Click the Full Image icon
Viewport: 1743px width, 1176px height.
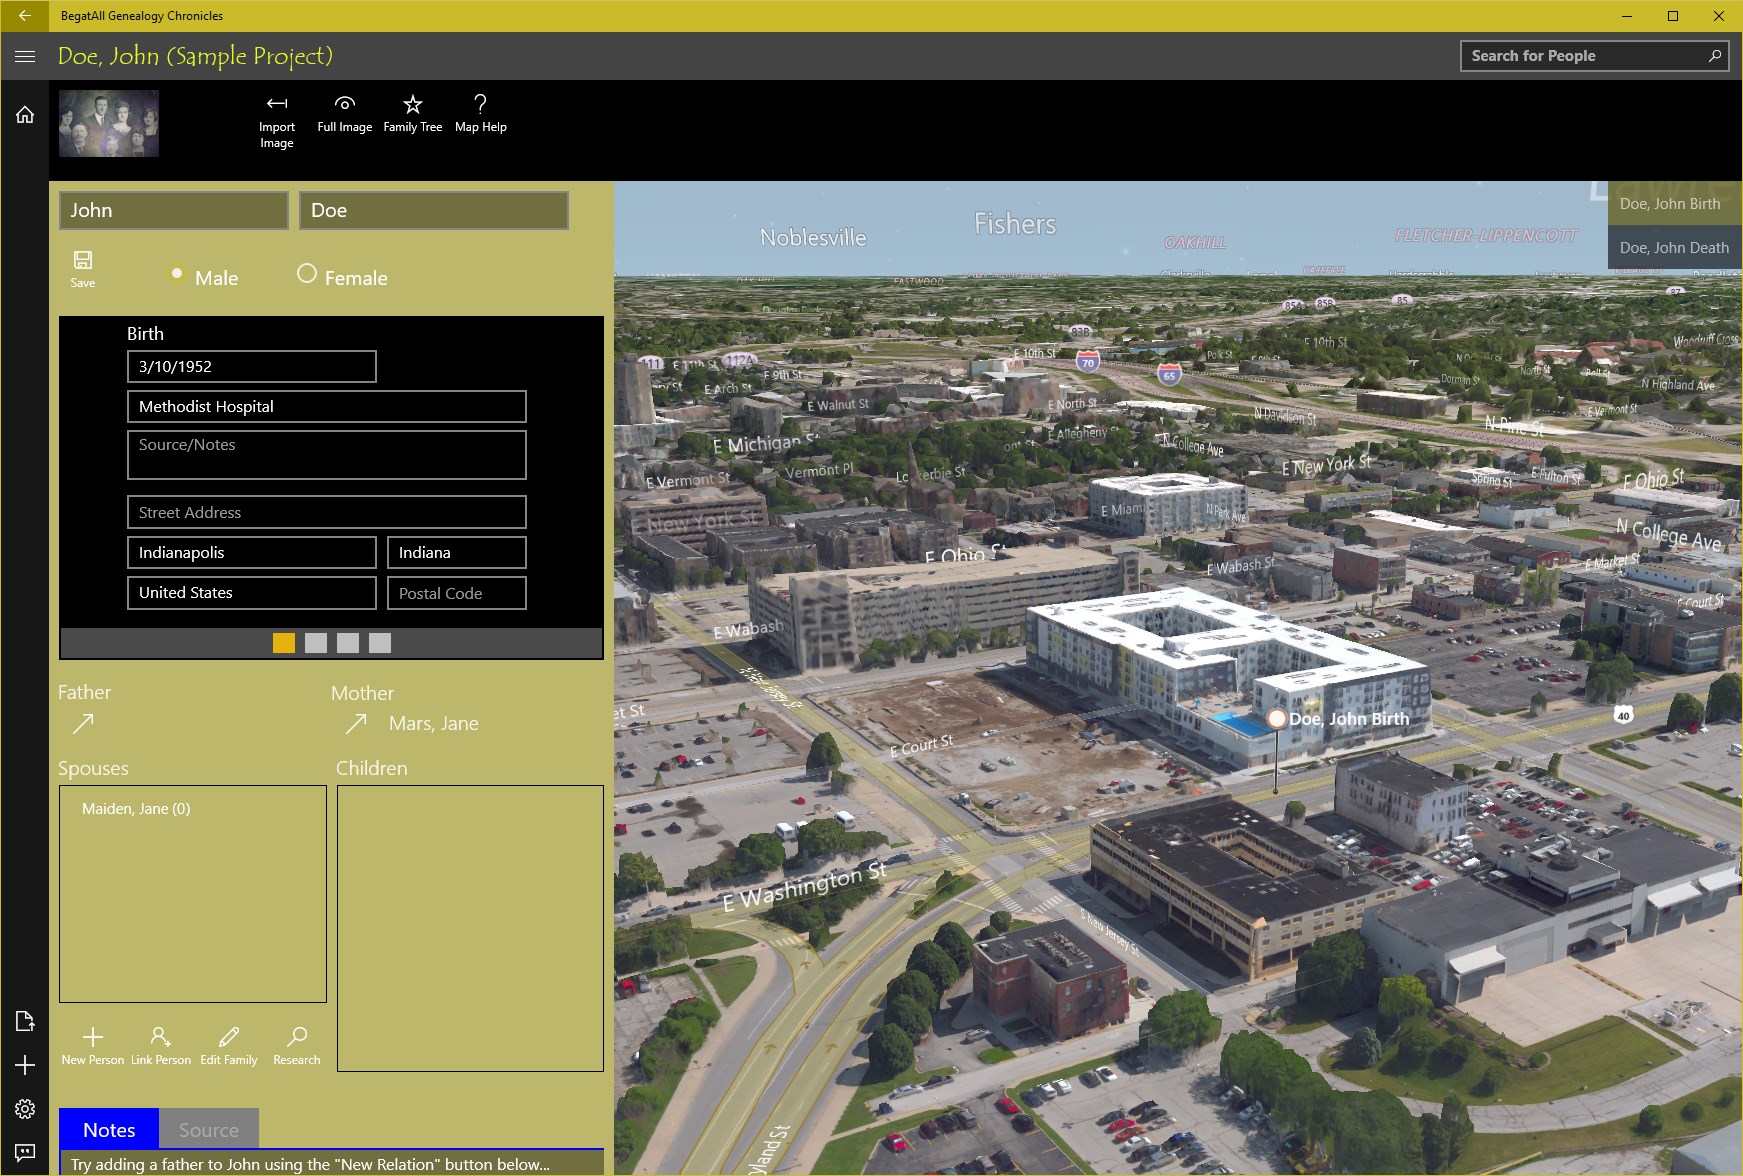(344, 112)
